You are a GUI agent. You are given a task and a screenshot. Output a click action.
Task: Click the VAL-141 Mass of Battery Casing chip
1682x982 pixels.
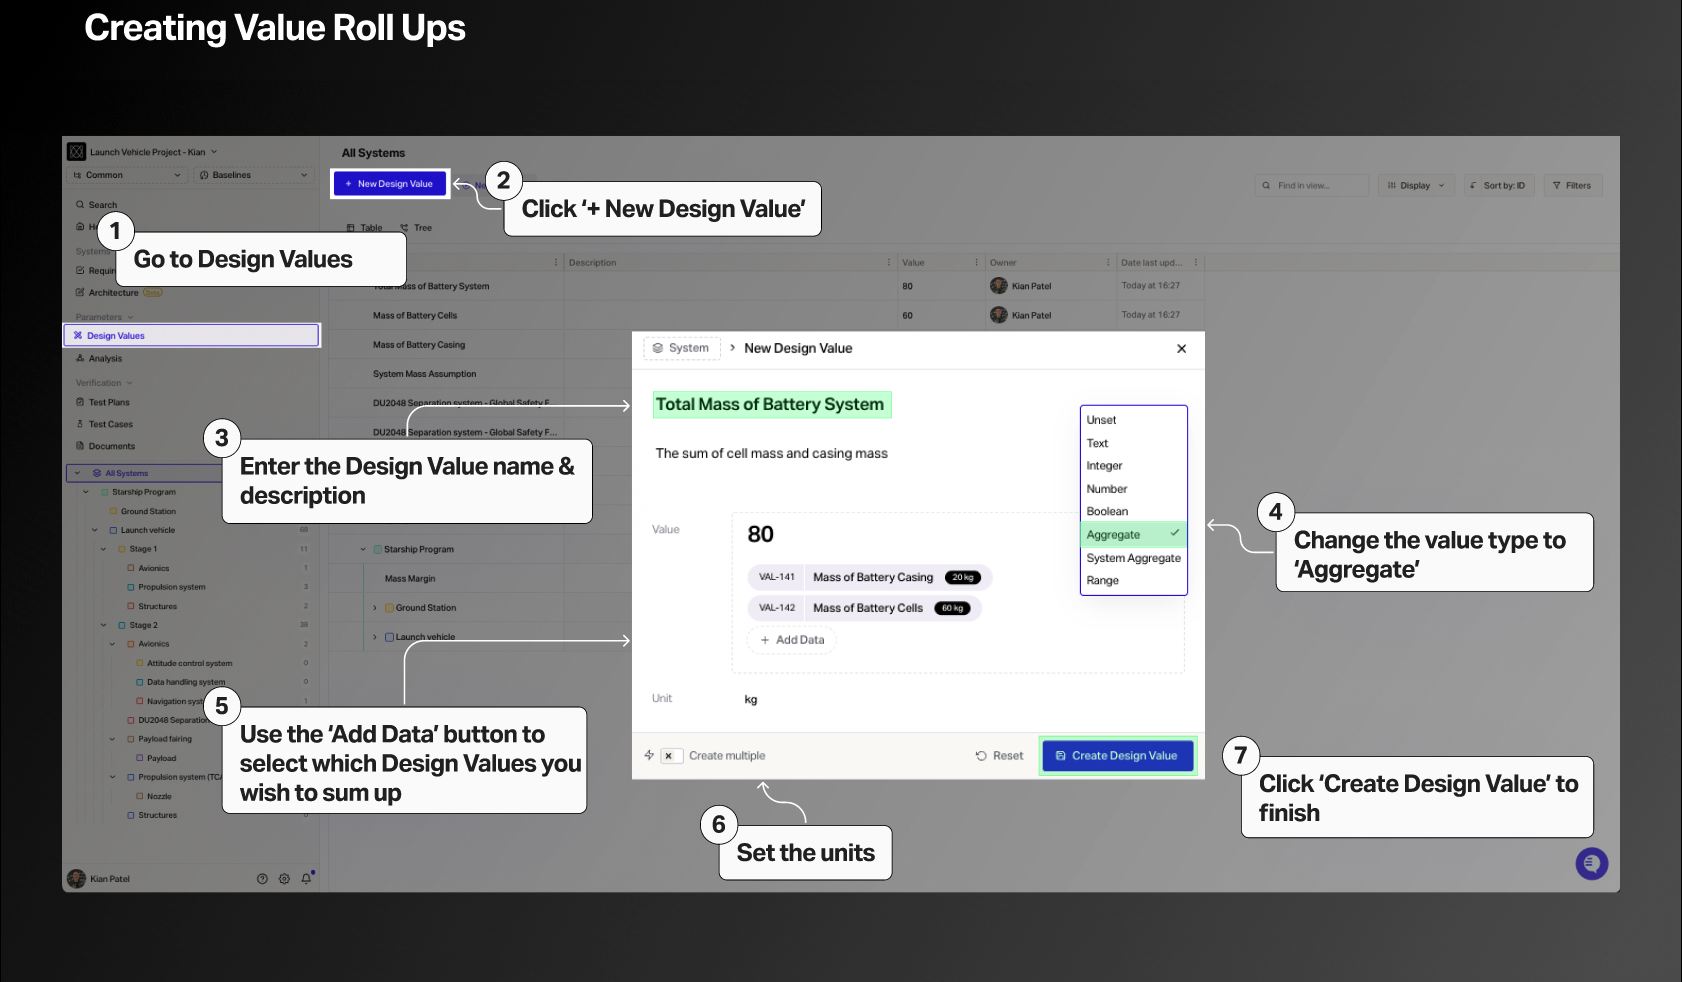click(869, 577)
